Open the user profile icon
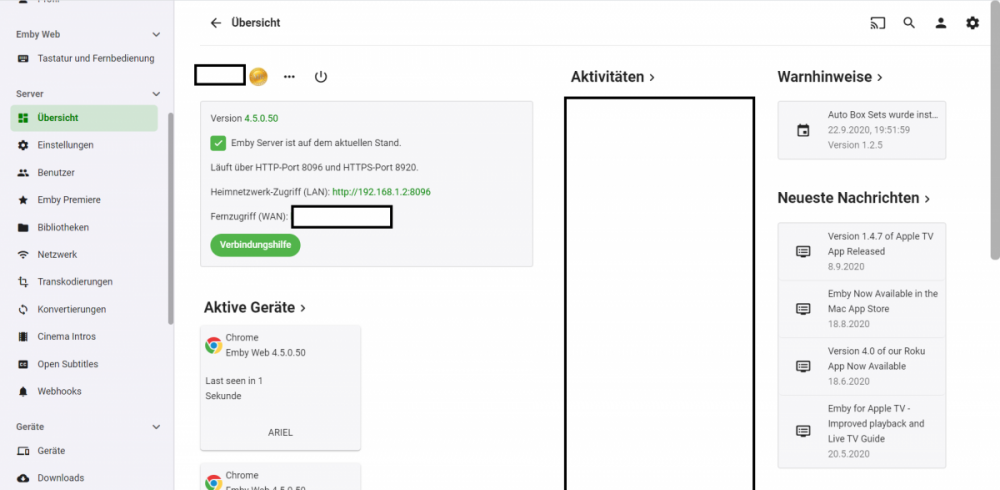The height and width of the screenshot is (490, 1000). 941,23
